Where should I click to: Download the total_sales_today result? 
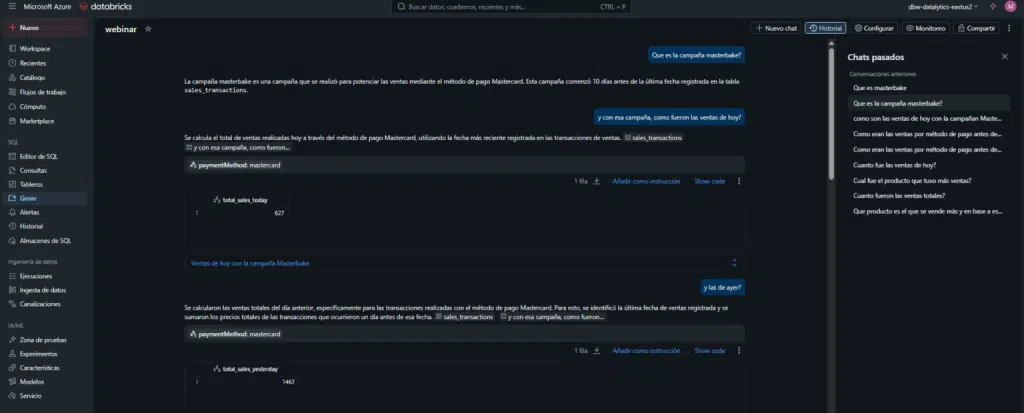pyautogui.click(x=597, y=182)
